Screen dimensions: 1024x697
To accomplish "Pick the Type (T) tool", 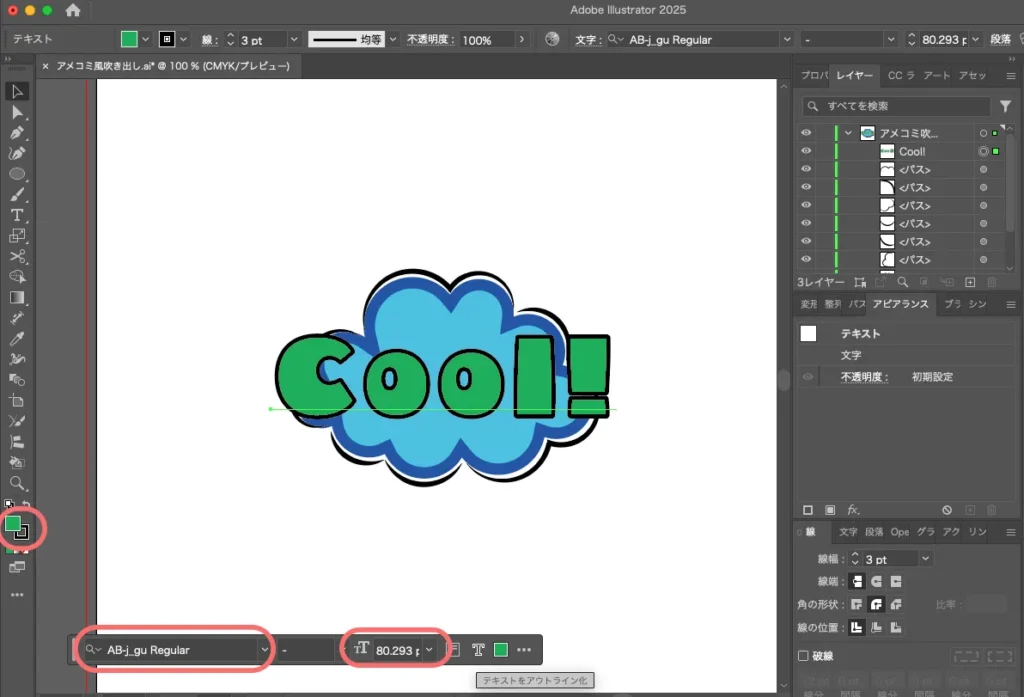I will [x=17, y=215].
